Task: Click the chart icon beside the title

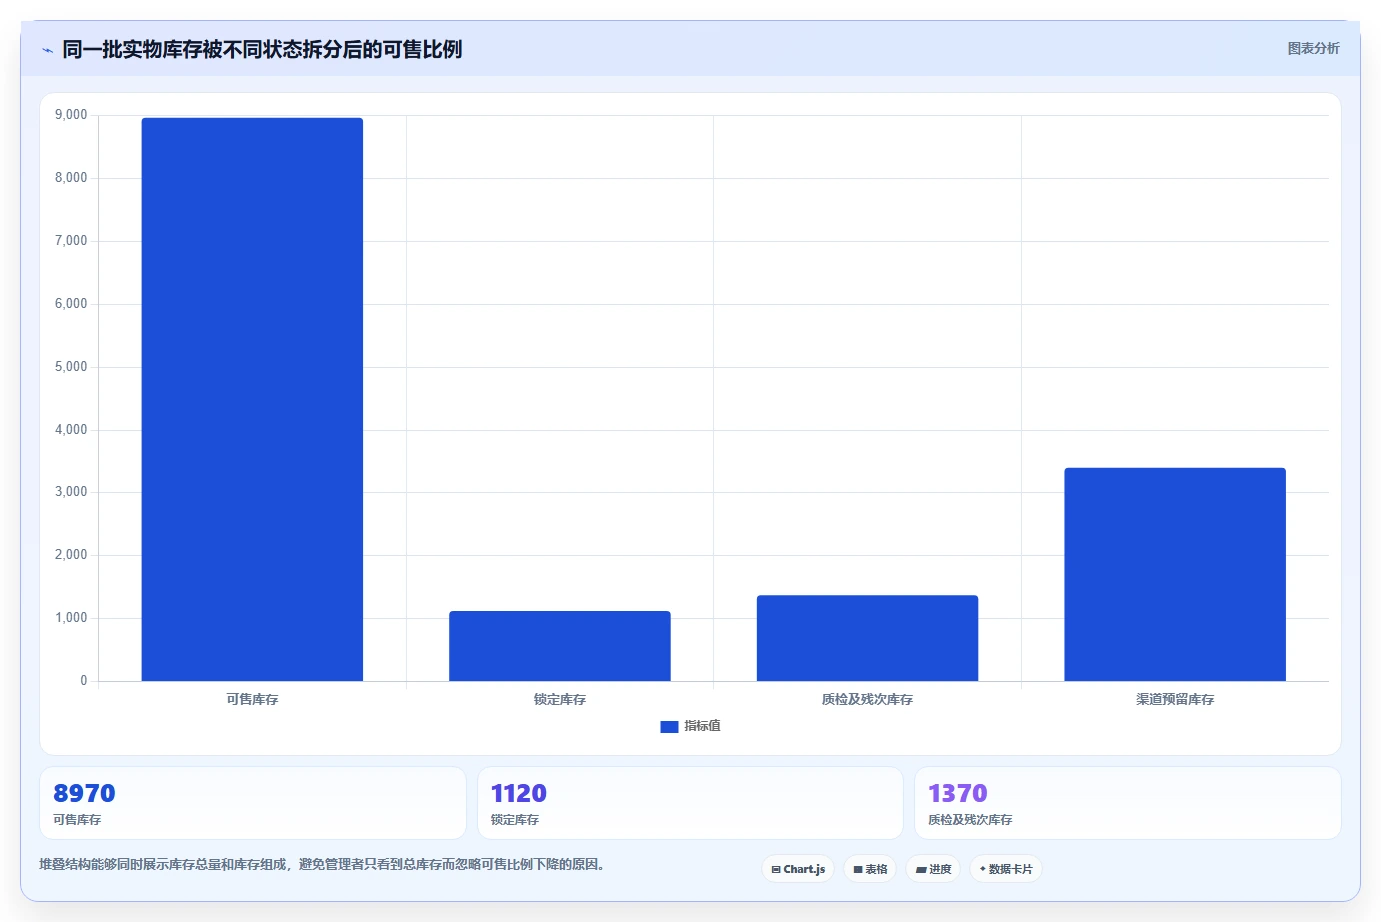Action: [x=47, y=50]
